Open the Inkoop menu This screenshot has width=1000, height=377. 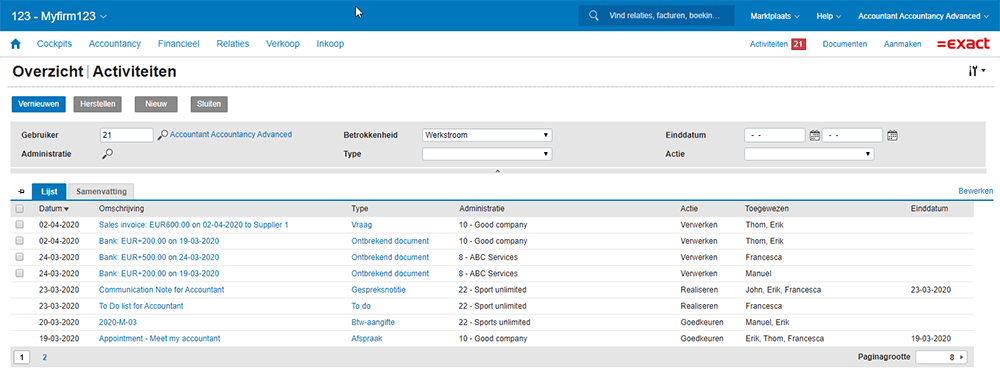click(330, 44)
